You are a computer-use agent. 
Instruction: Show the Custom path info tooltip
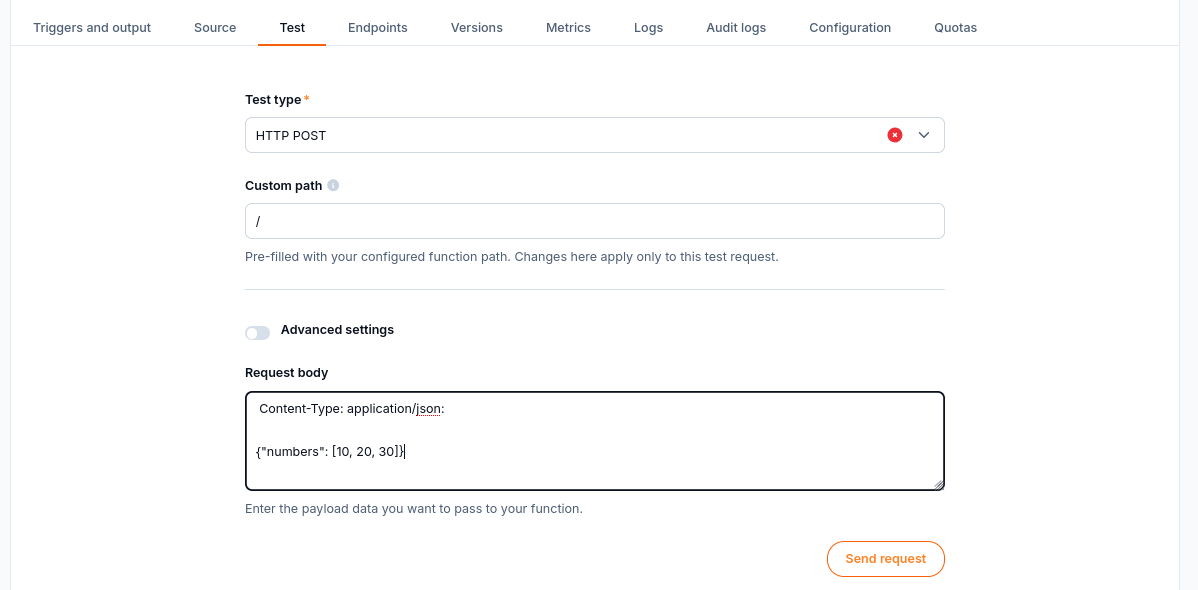tap(333, 186)
